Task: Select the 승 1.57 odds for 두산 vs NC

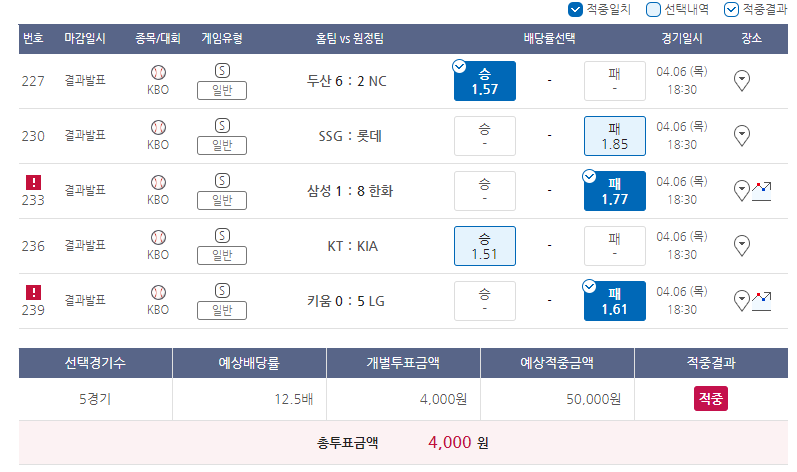Action: (x=484, y=81)
